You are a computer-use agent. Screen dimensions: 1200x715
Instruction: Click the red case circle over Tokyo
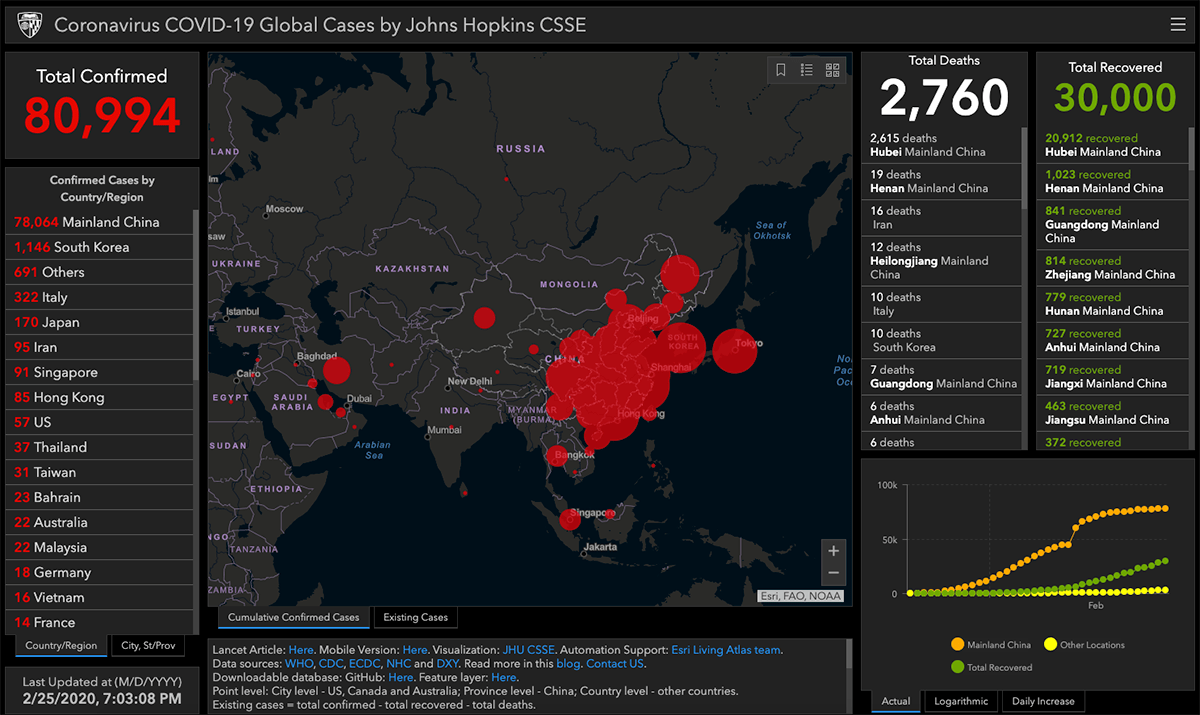pos(735,351)
